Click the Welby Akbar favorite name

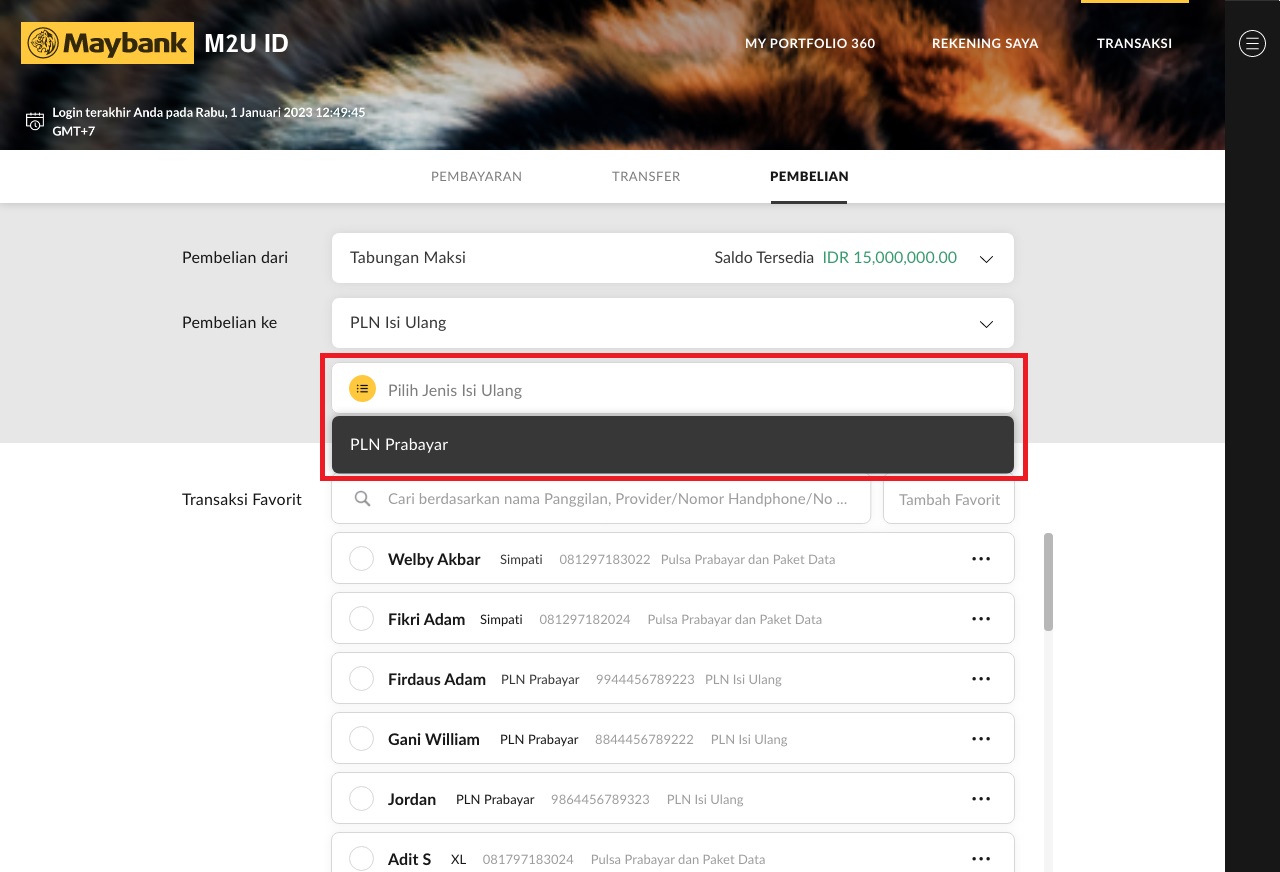click(434, 559)
